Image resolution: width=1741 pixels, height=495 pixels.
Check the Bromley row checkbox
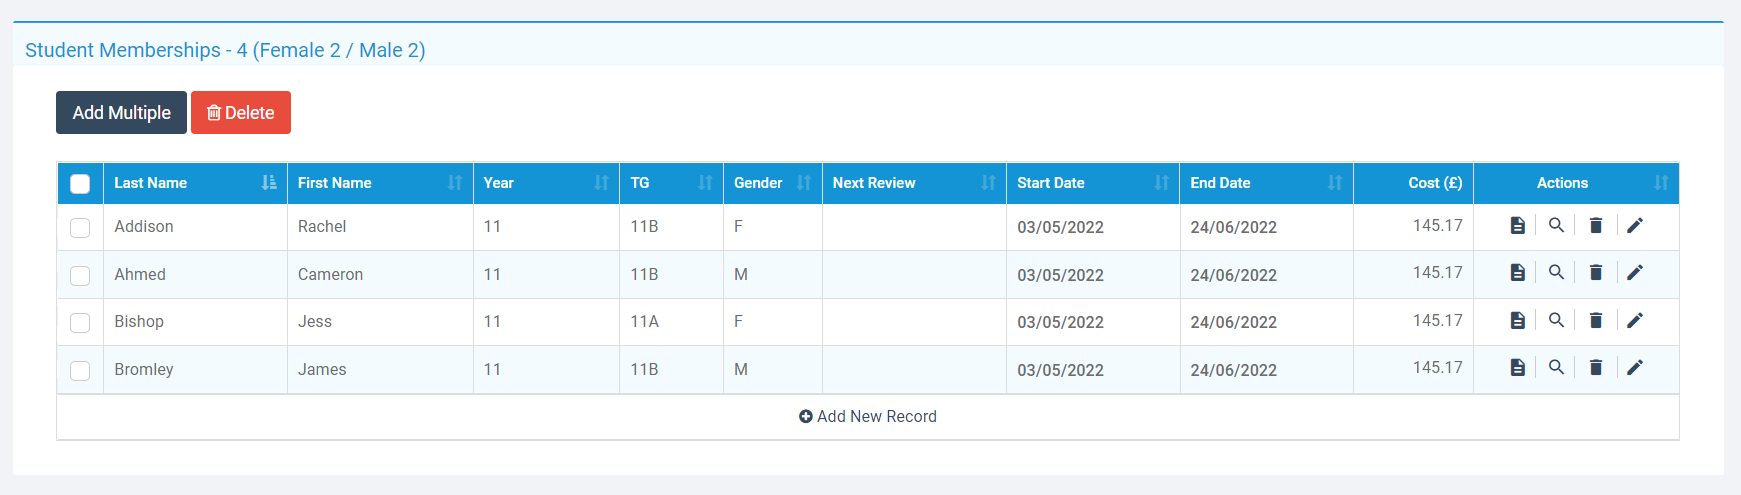80,371
